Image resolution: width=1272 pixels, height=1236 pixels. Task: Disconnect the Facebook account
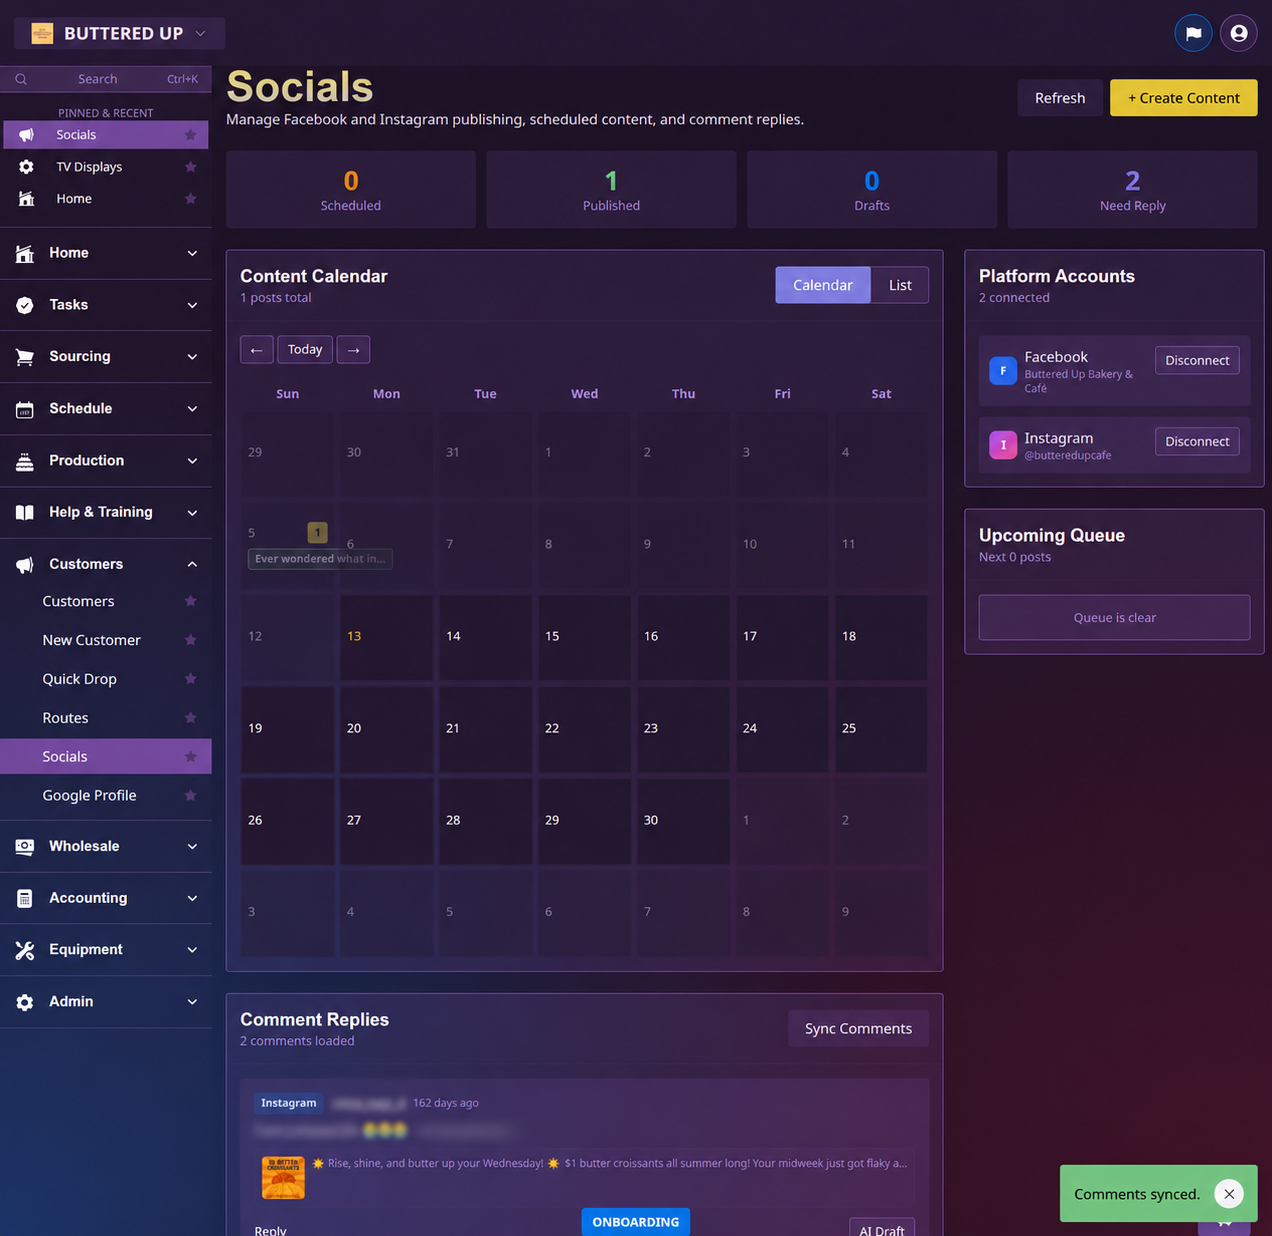tap(1197, 360)
